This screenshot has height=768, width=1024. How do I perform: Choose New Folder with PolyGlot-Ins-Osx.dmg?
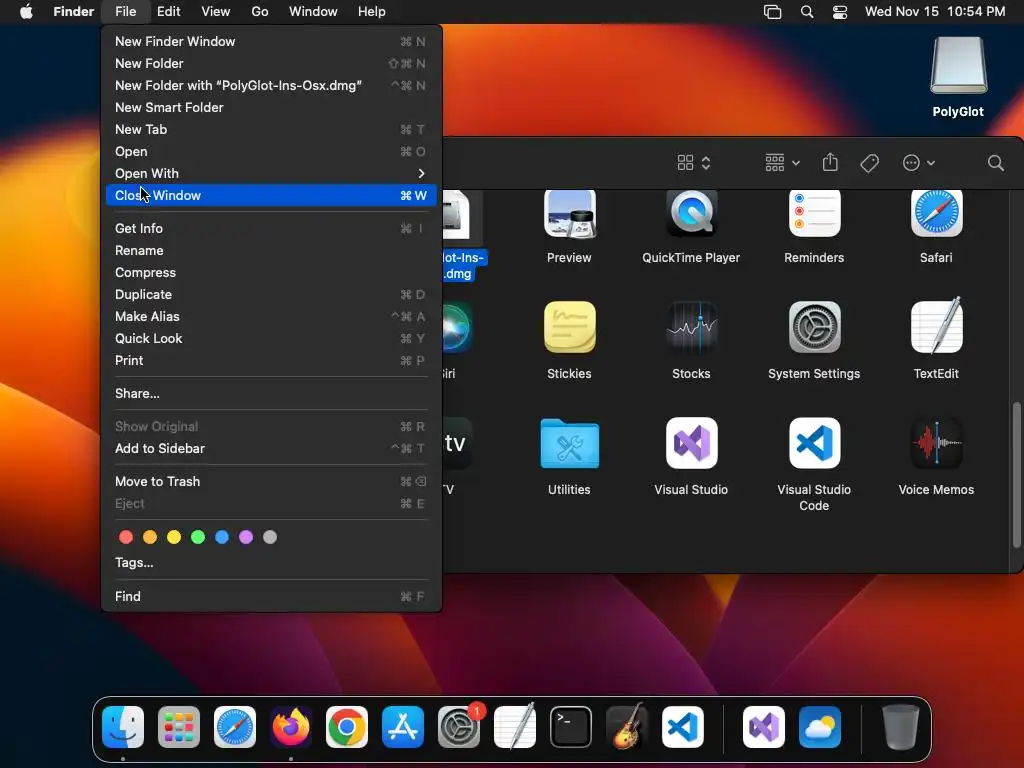pos(271,86)
